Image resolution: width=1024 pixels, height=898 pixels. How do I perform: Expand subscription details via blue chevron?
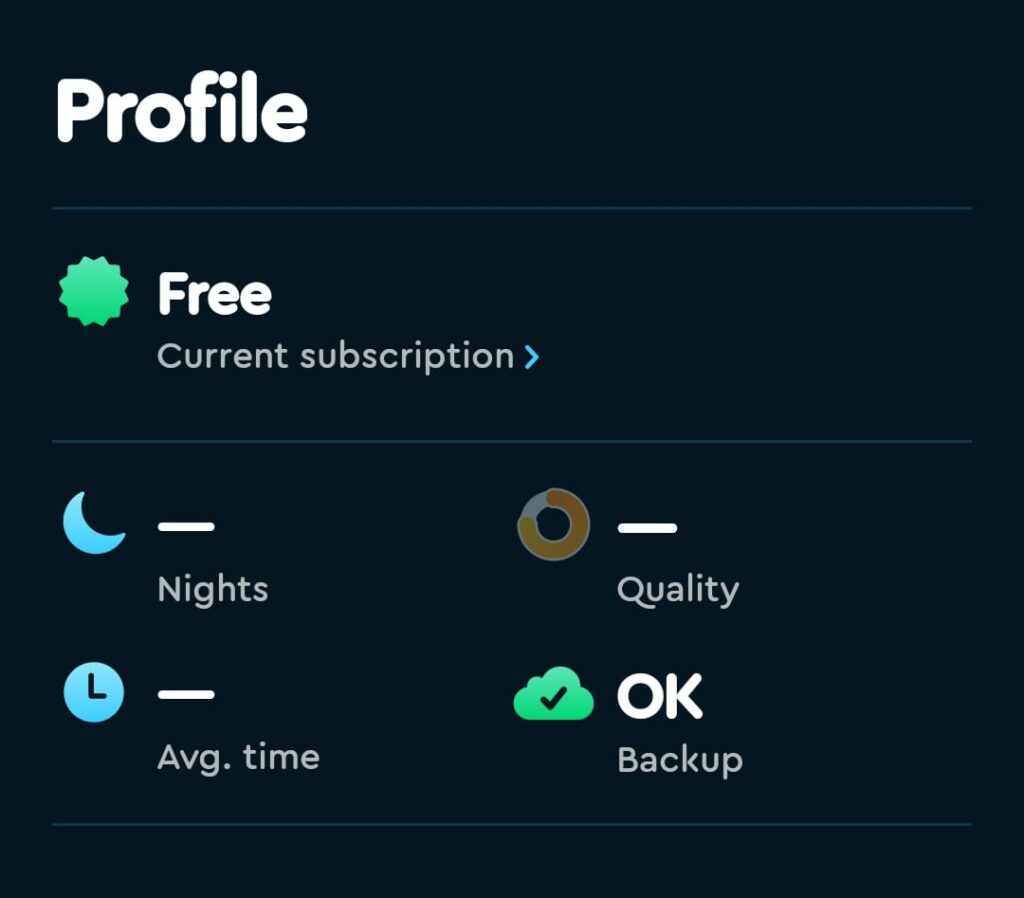pos(532,357)
